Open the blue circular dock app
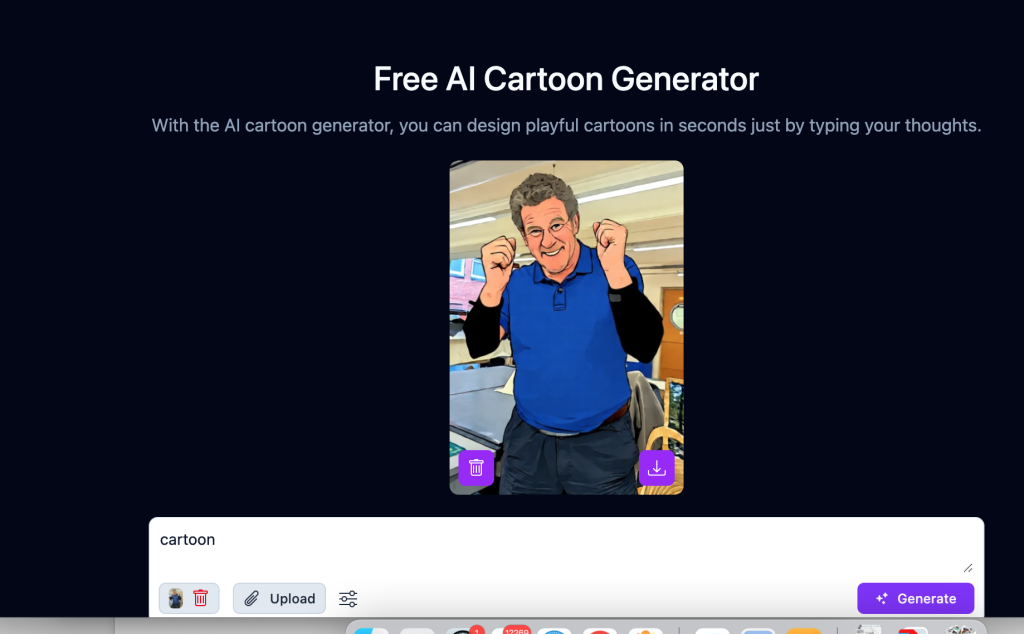This screenshot has width=1024, height=634. [554, 631]
